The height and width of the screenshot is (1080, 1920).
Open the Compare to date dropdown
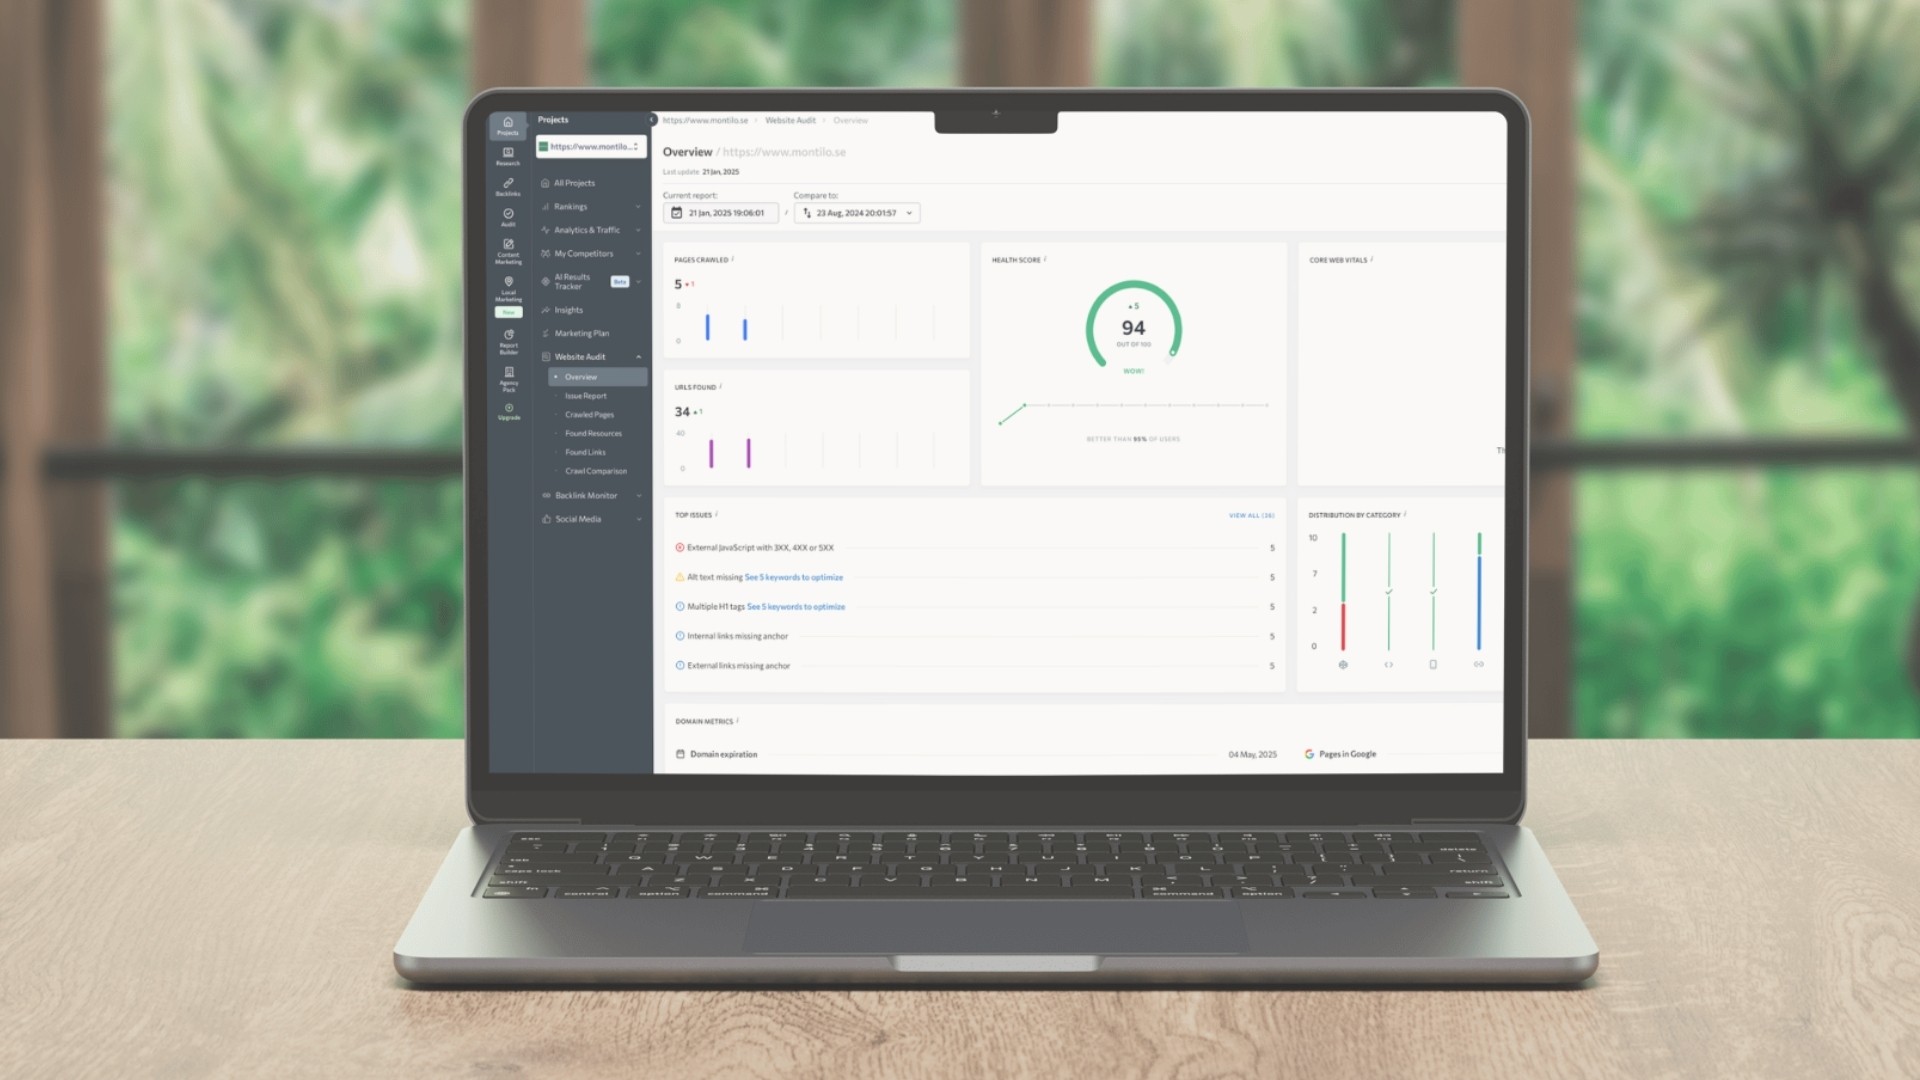coord(857,213)
